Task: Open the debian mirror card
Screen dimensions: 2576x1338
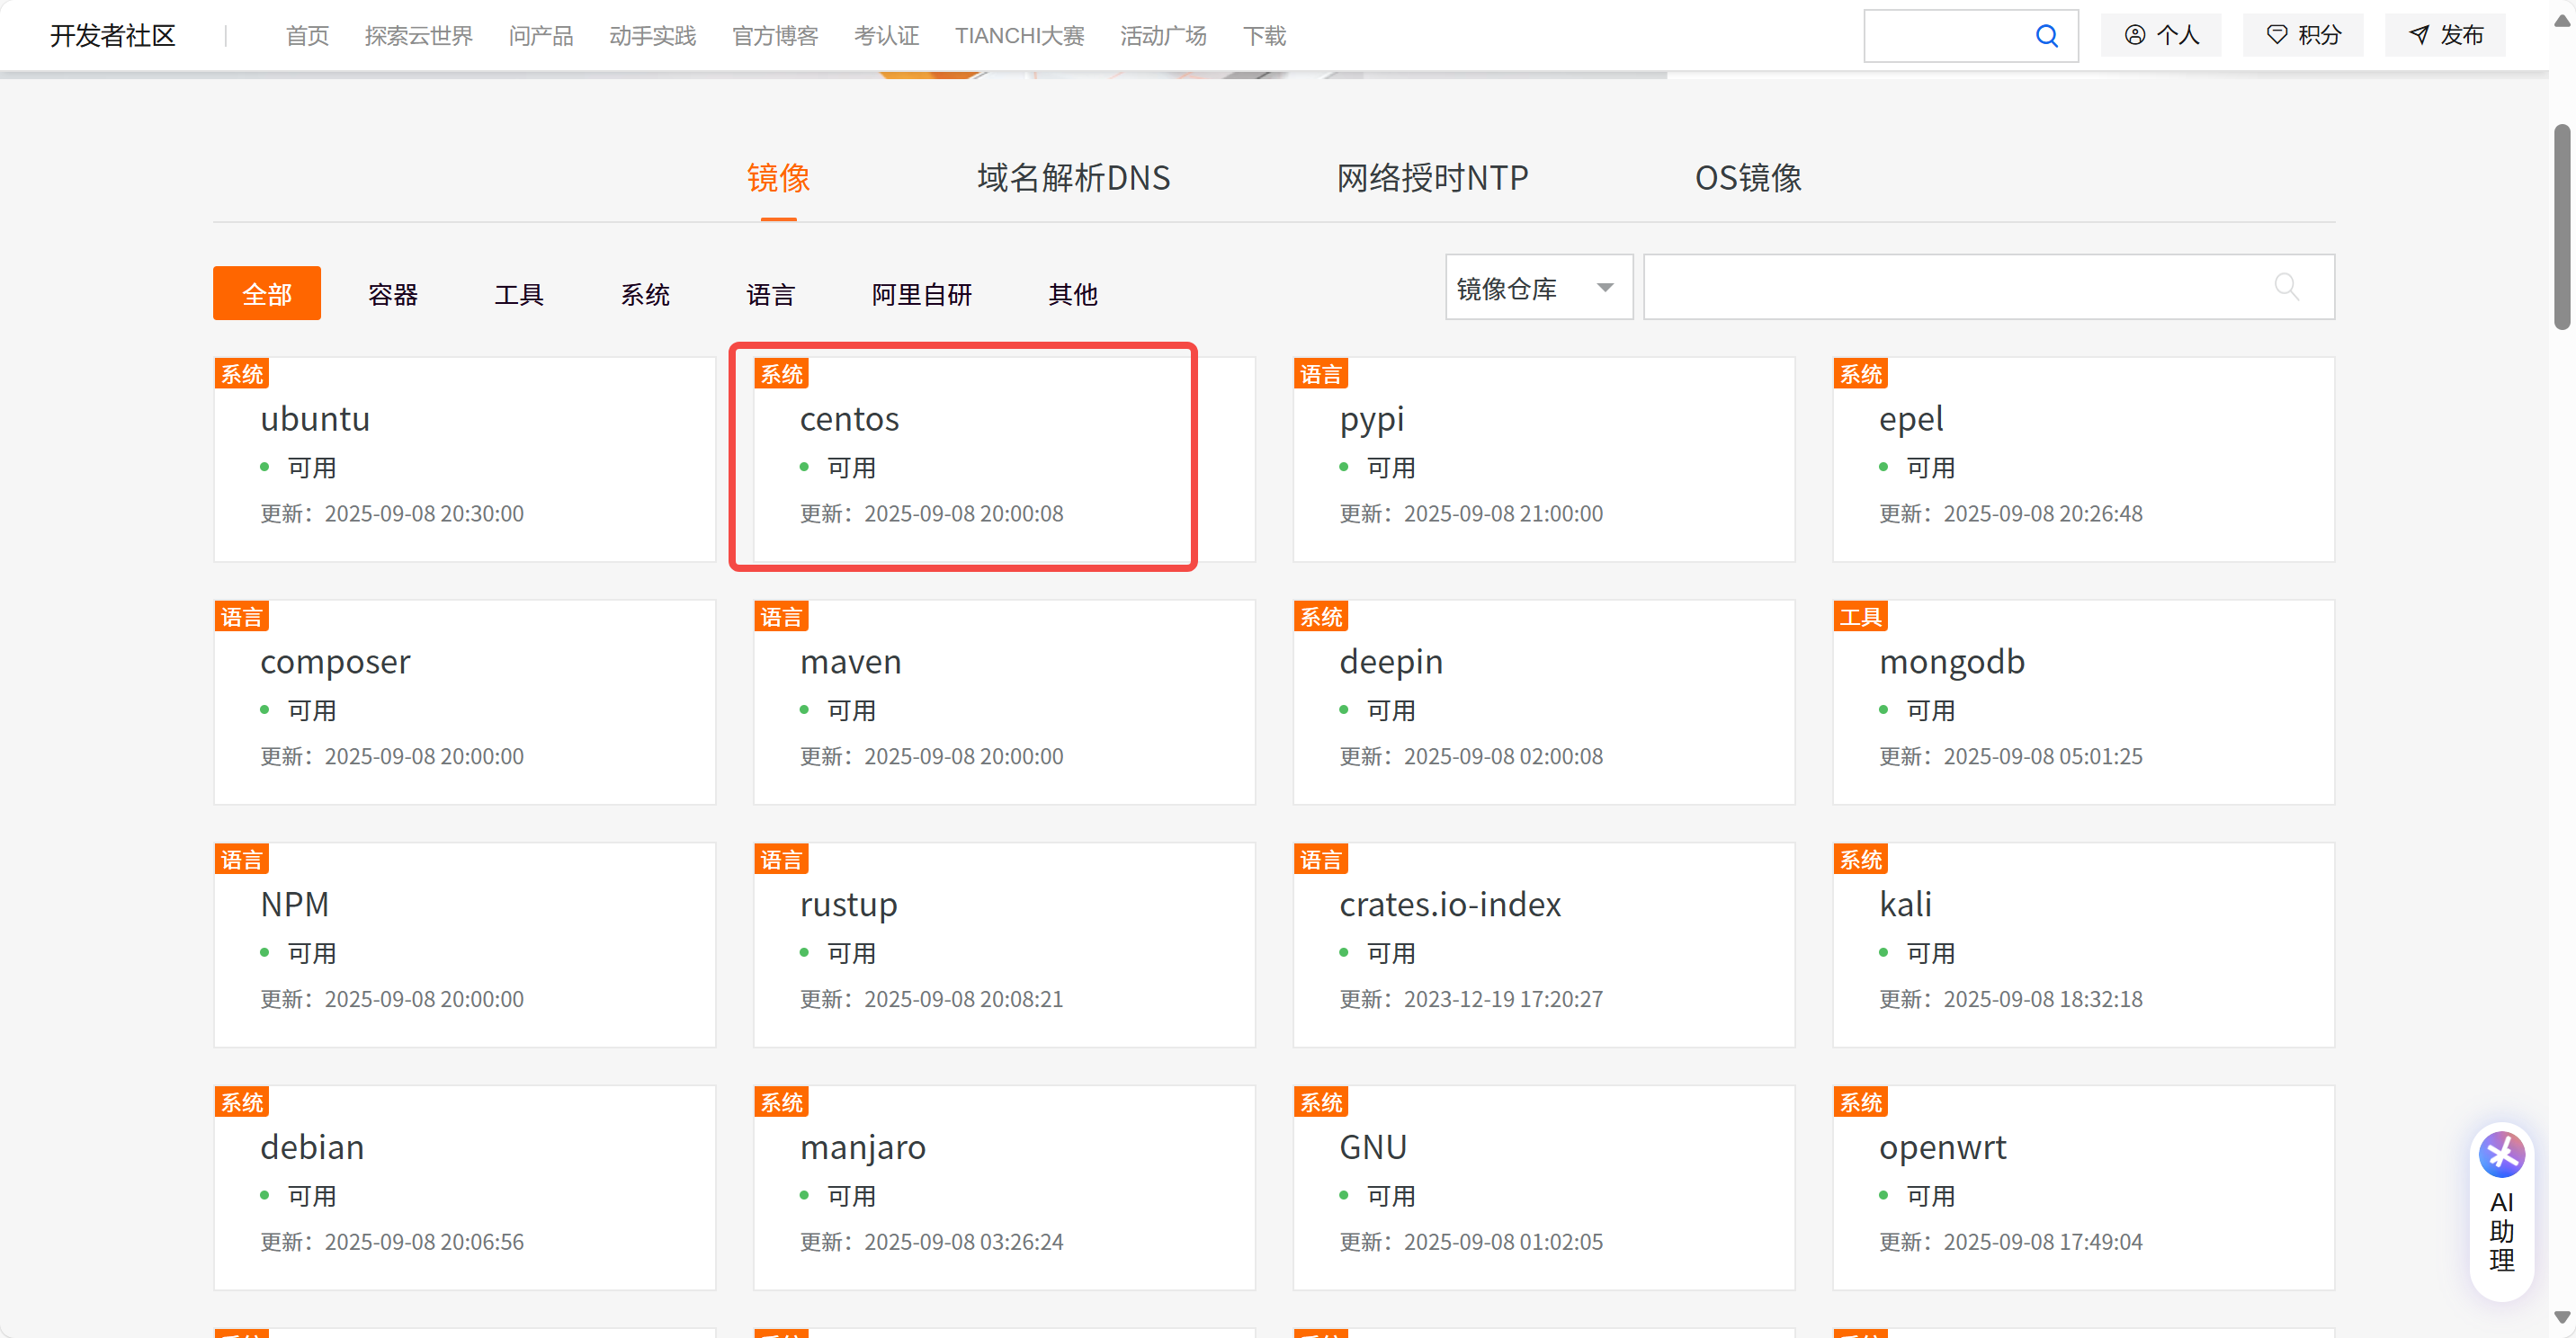Action: 465,1188
